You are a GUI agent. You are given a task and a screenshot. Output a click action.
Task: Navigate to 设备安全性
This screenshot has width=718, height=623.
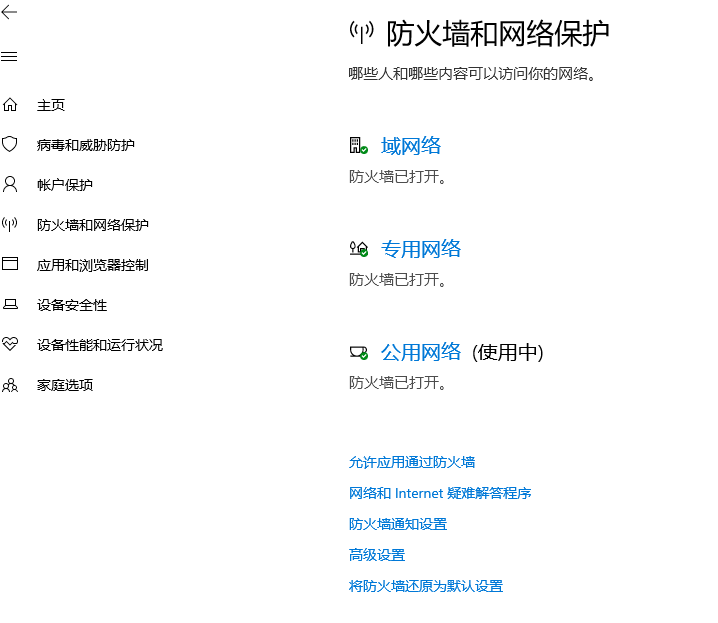[72, 305]
